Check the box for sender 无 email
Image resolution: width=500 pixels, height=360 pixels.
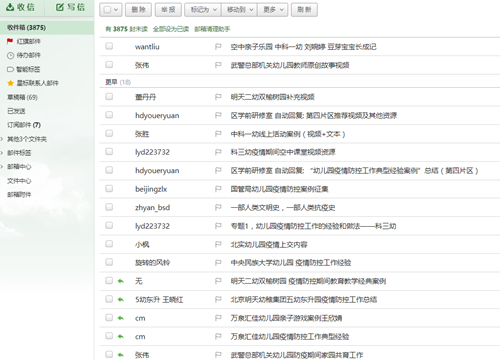pos(109,281)
